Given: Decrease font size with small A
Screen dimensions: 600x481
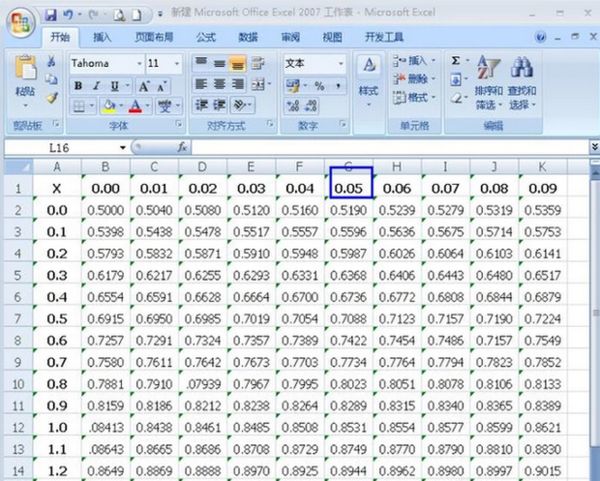Looking at the screenshot, I should (161, 87).
